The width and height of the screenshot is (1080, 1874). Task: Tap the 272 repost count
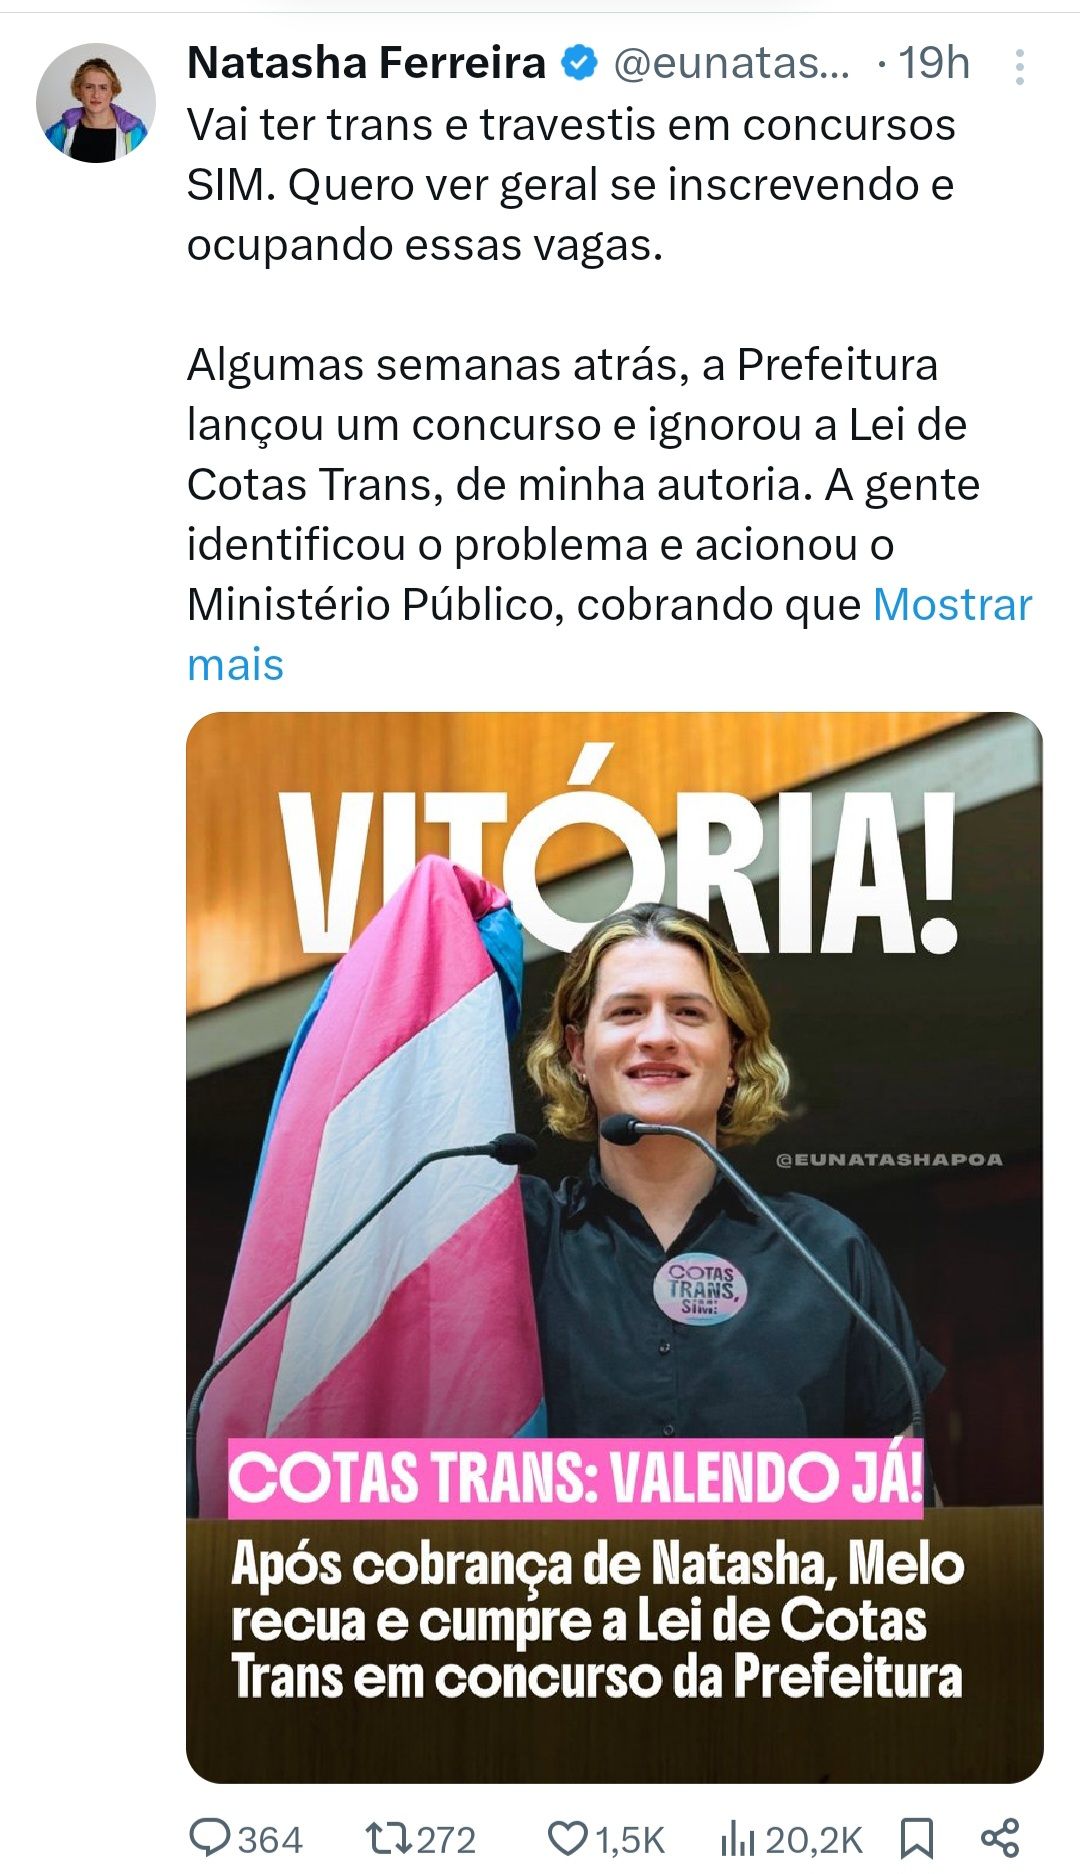[446, 1840]
